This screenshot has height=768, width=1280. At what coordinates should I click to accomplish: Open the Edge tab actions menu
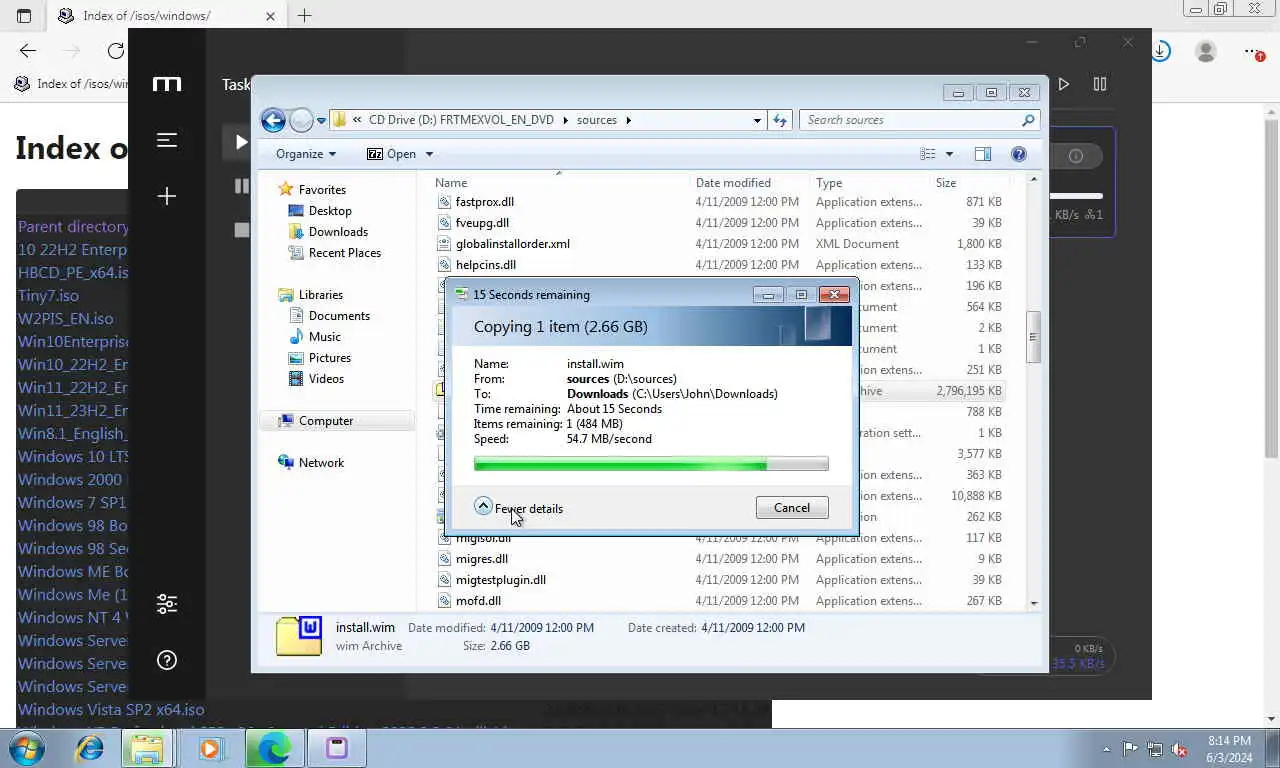pyautogui.click(x=24, y=16)
